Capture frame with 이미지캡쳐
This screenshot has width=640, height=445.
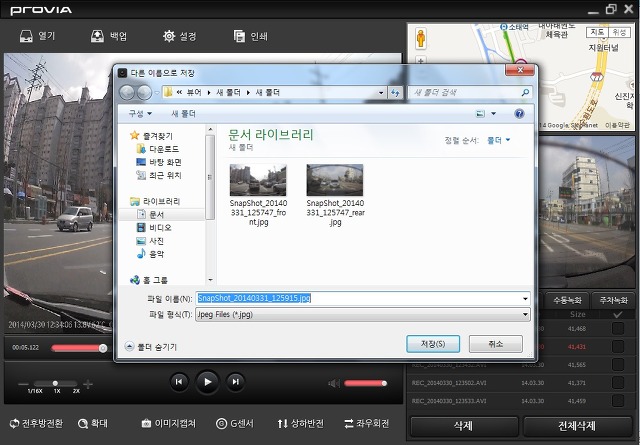click(169, 424)
